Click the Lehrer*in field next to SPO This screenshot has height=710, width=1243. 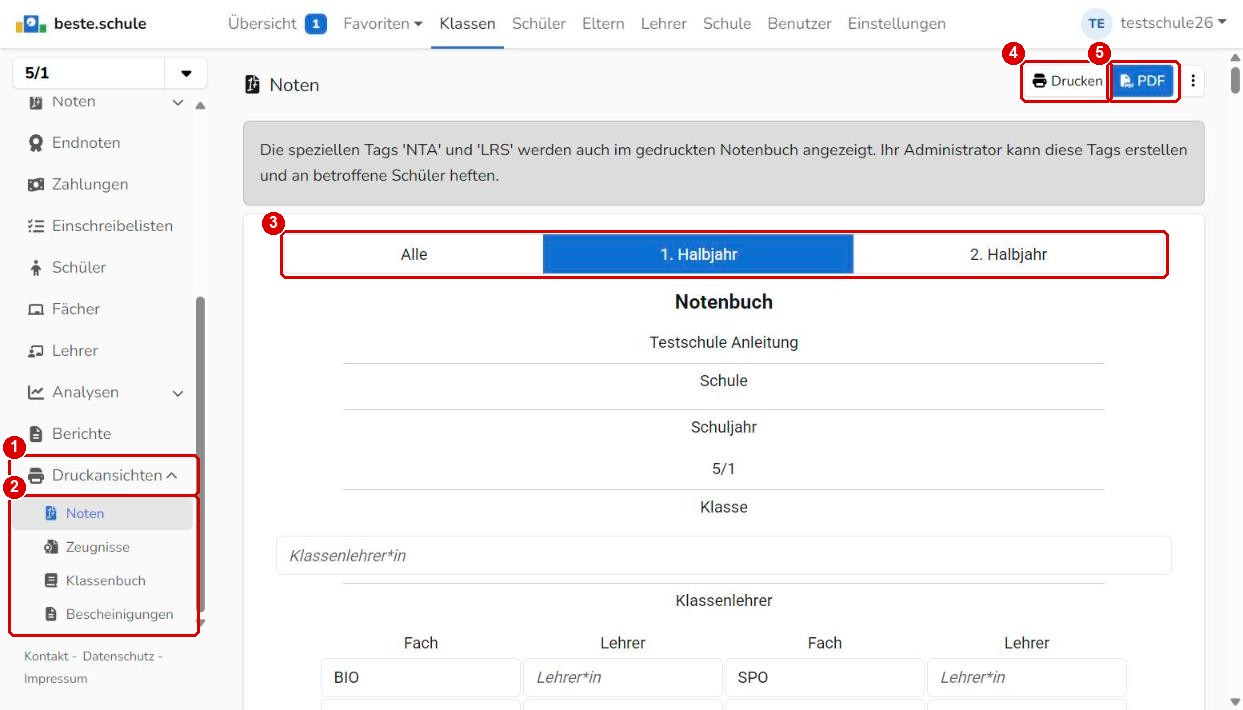click(x=1026, y=677)
